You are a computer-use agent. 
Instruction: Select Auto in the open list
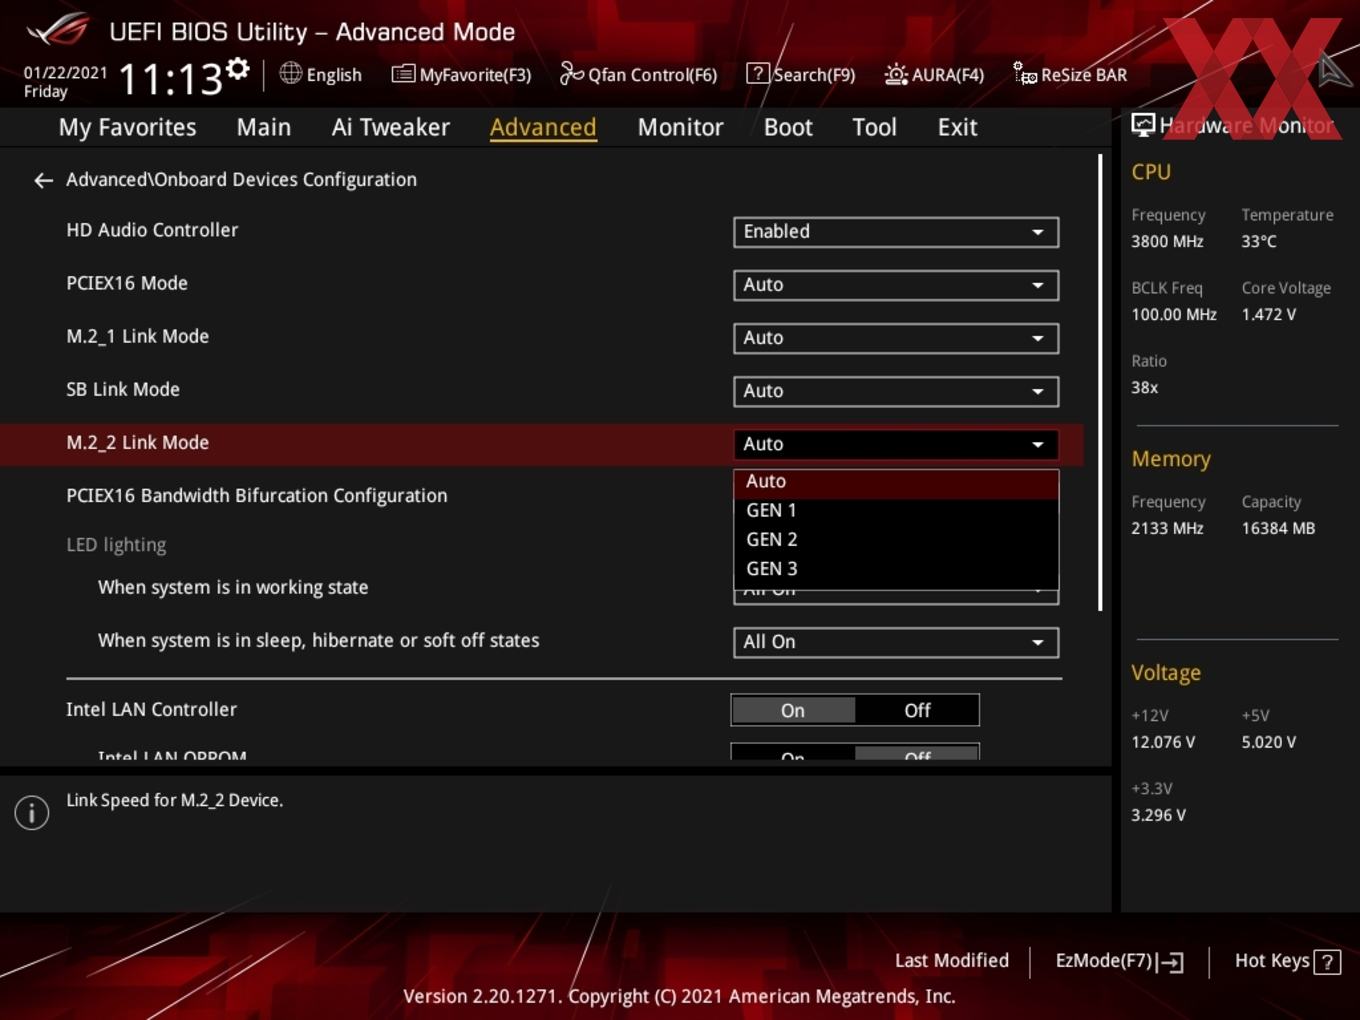click(x=896, y=482)
